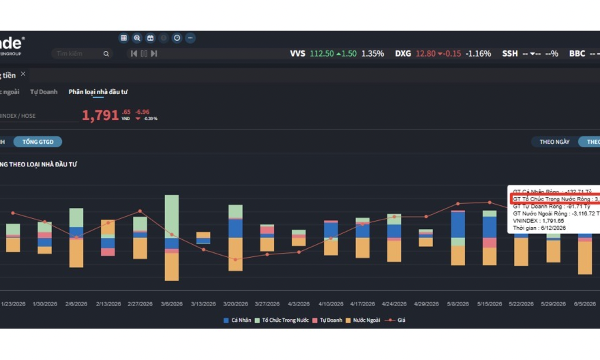
Task: Open the DXG ticker symbol
Action: (x=403, y=54)
